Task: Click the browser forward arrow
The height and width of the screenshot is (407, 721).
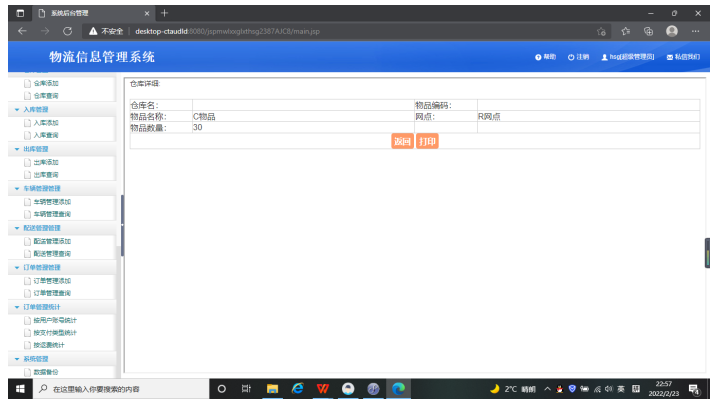Action: click(45, 31)
